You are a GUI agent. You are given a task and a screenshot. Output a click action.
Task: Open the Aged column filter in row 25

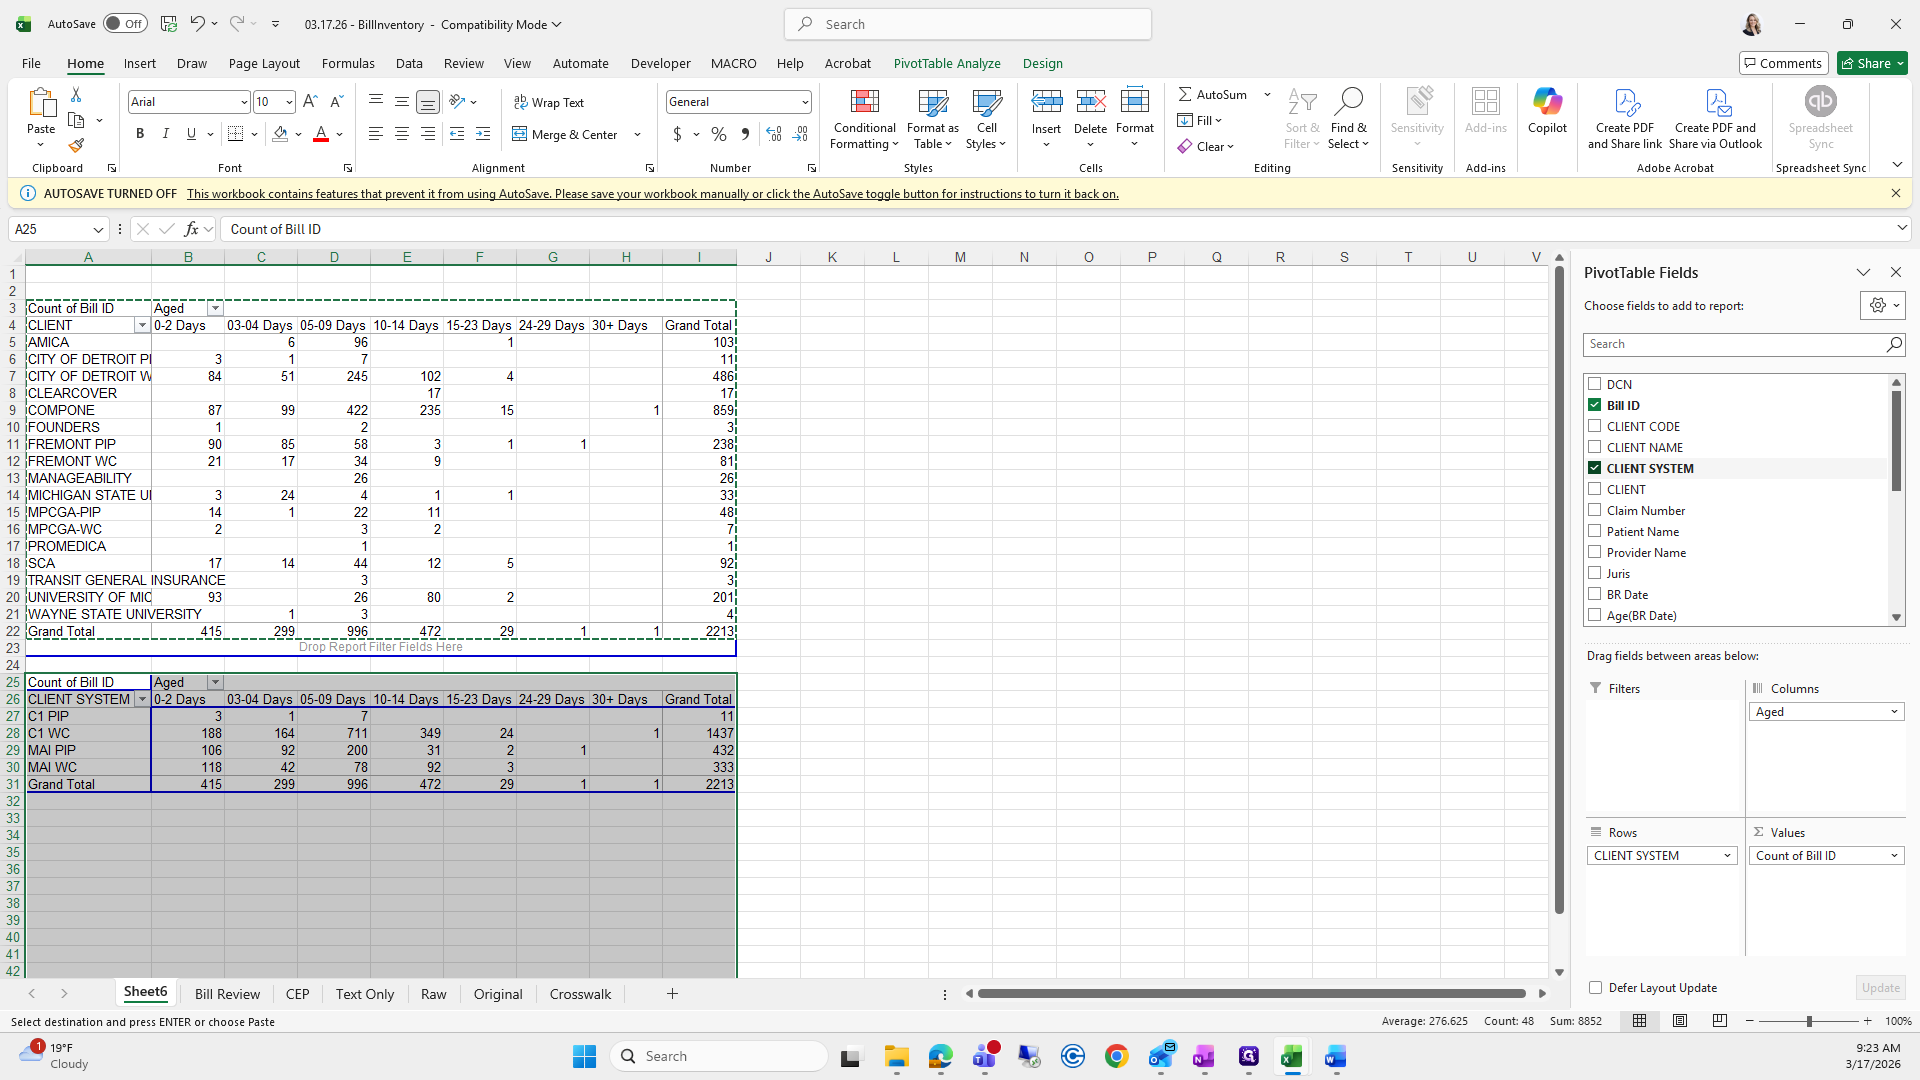pos(215,682)
